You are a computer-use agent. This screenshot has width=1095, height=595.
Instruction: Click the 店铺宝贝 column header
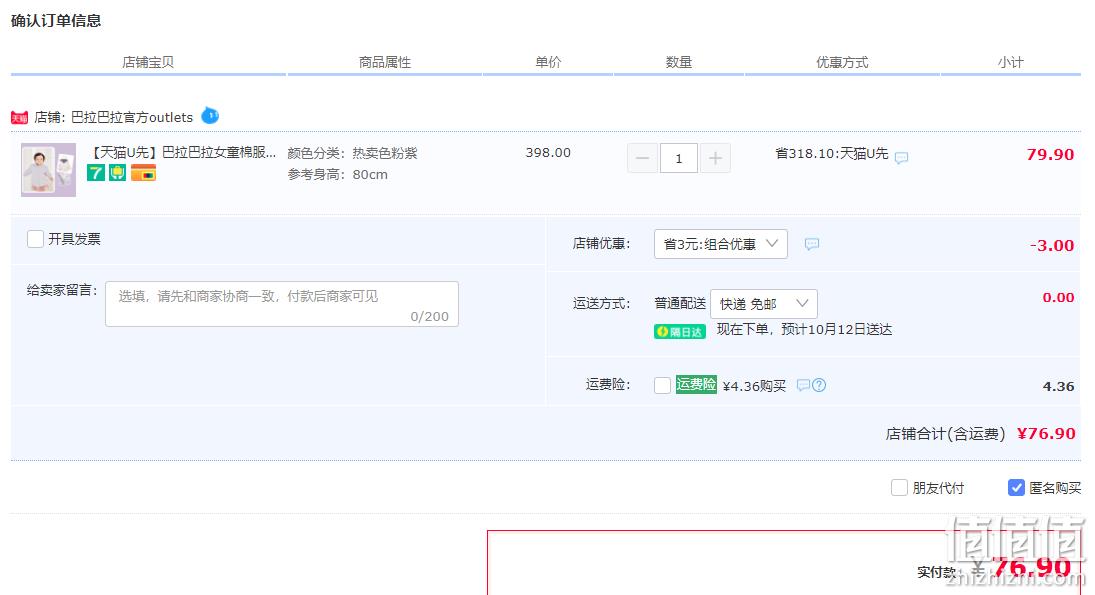click(148, 62)
